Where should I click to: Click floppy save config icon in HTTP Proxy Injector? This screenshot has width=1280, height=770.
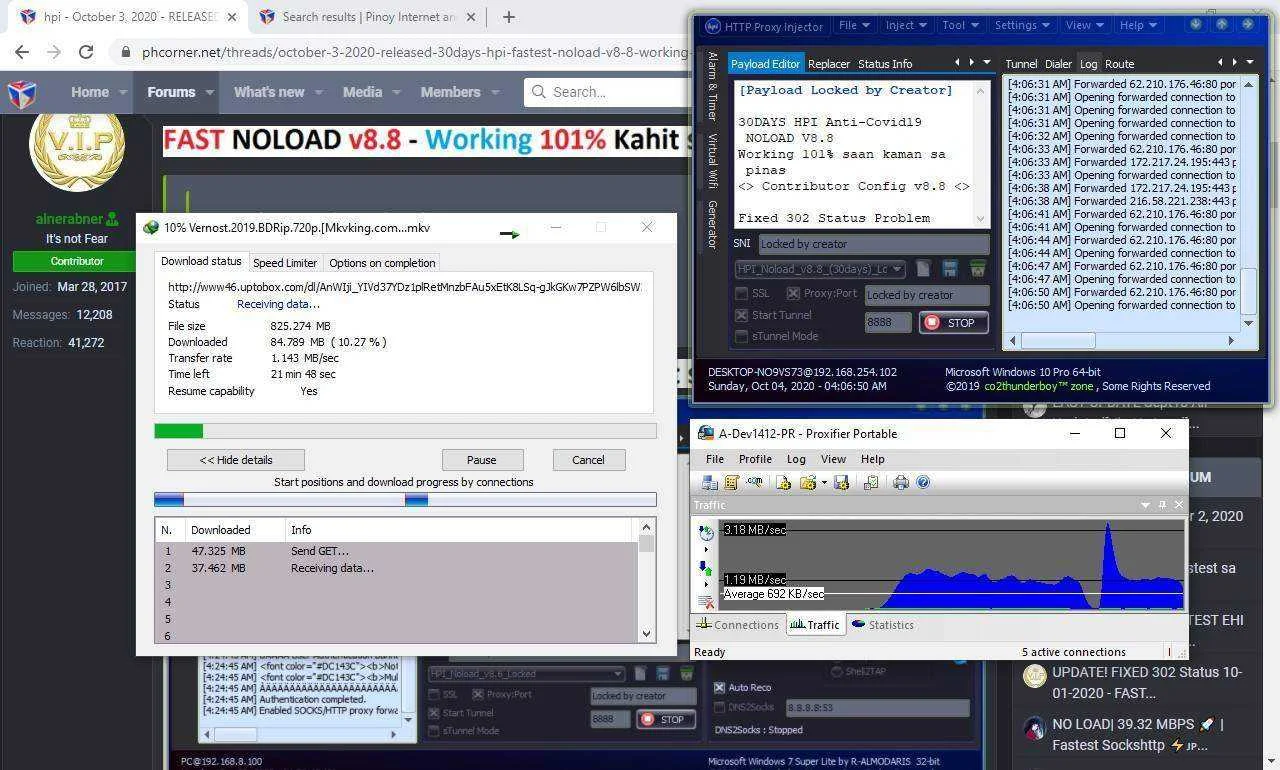[x=950, y=268]
